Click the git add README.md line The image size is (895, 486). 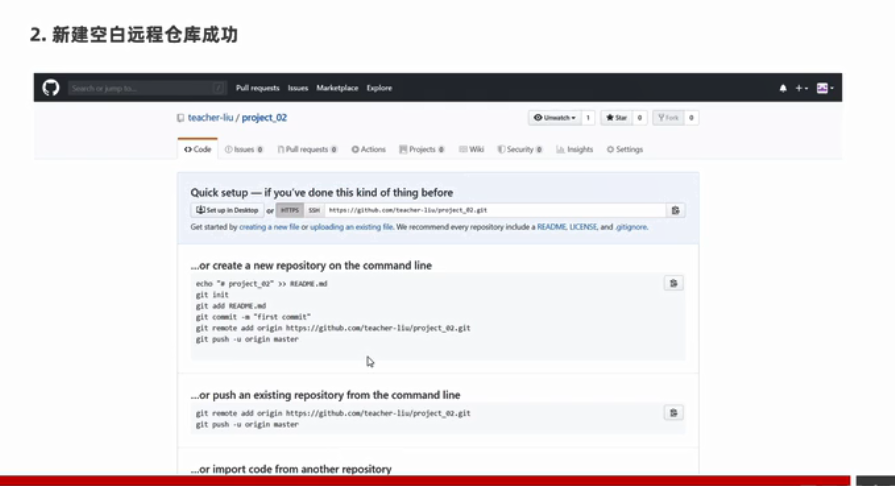pos(231,306)
